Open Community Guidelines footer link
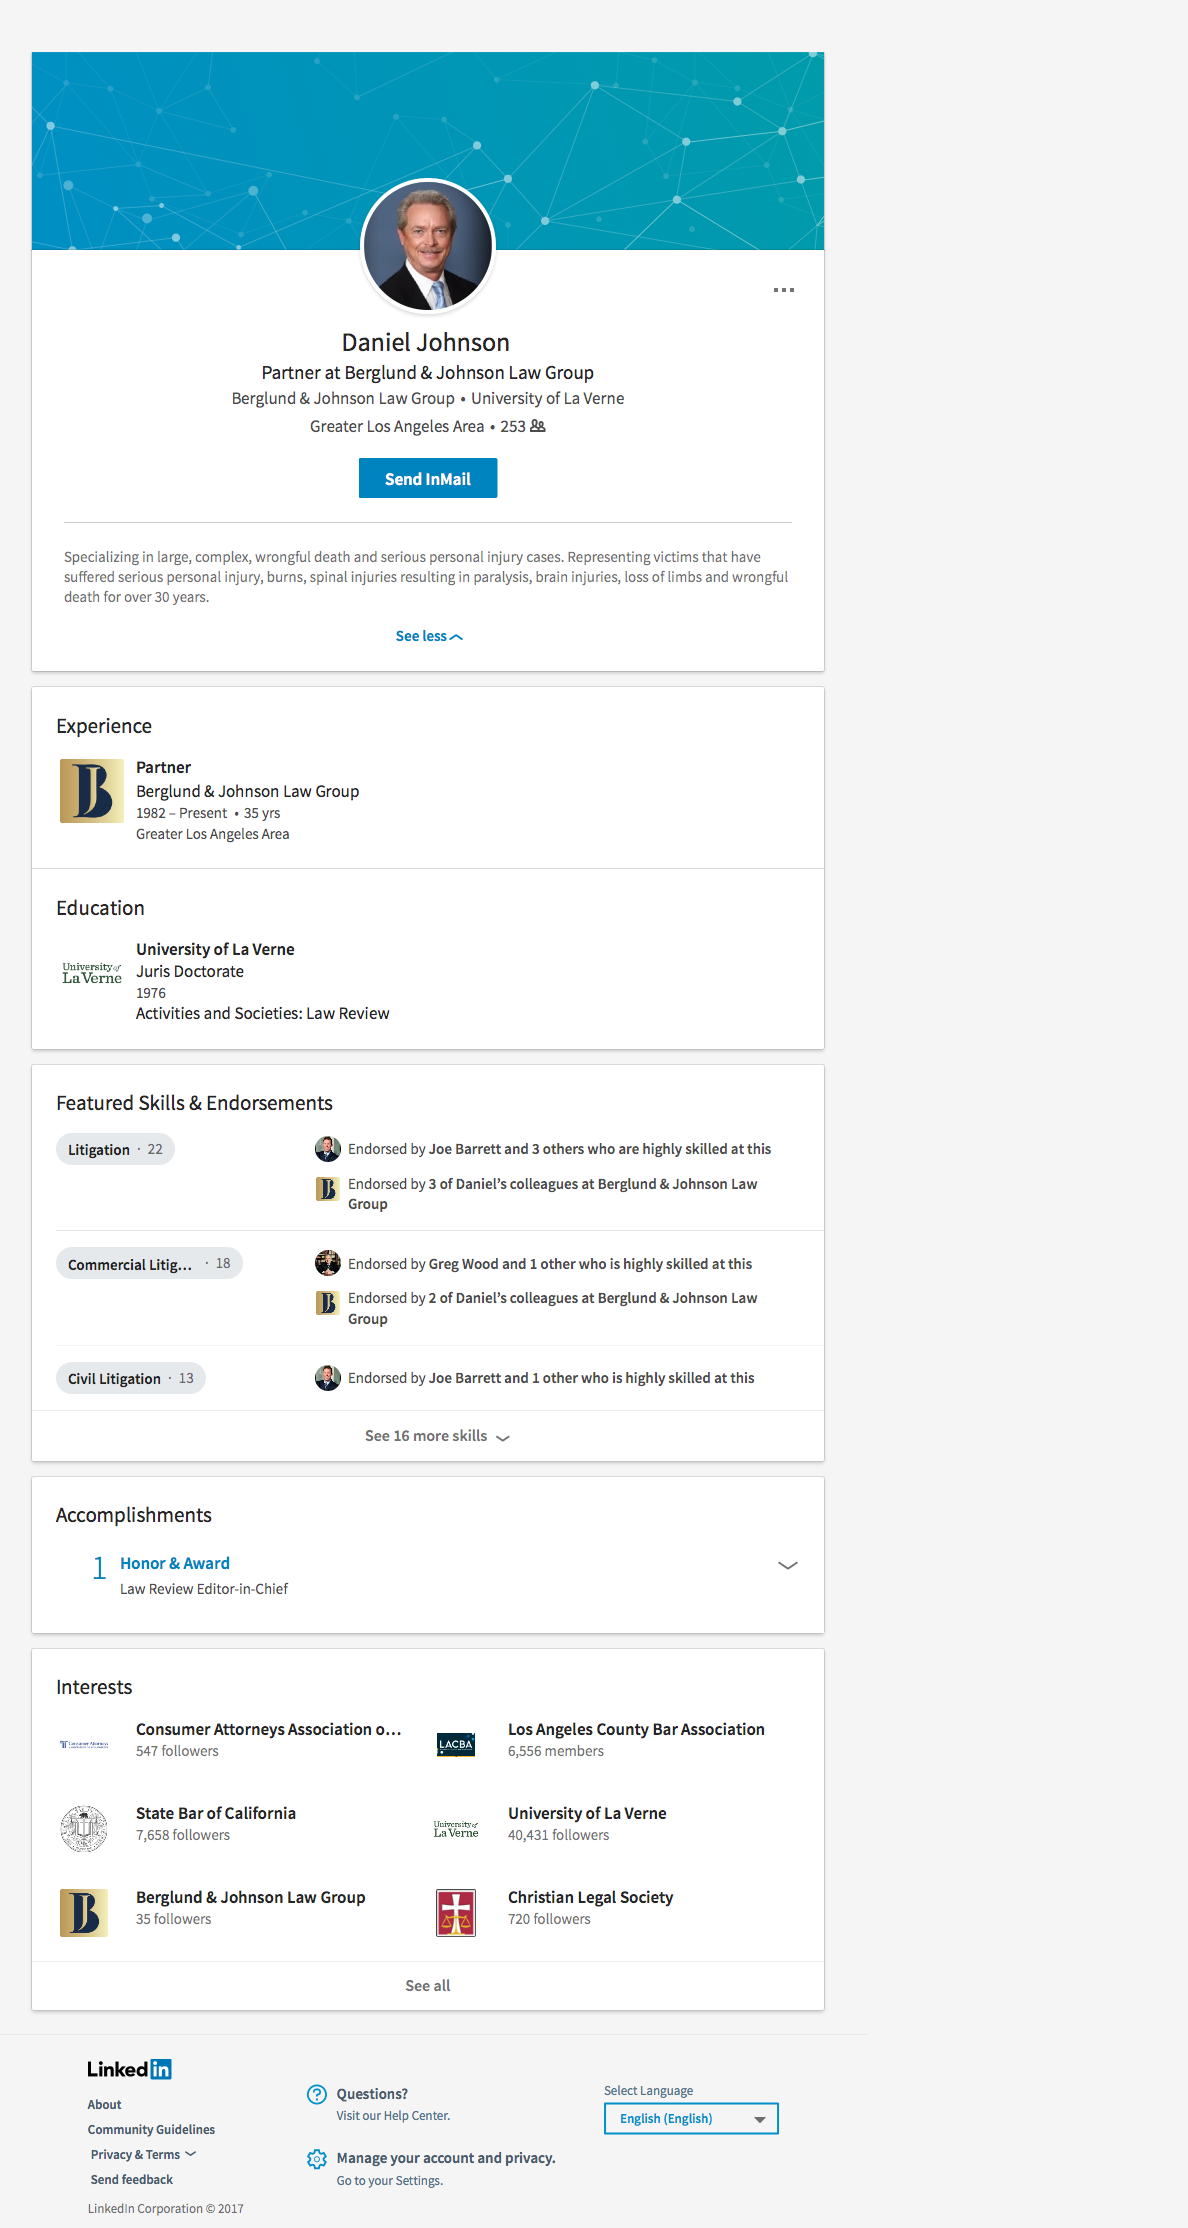1188x2228 pixels. [x=151, y=2130]
